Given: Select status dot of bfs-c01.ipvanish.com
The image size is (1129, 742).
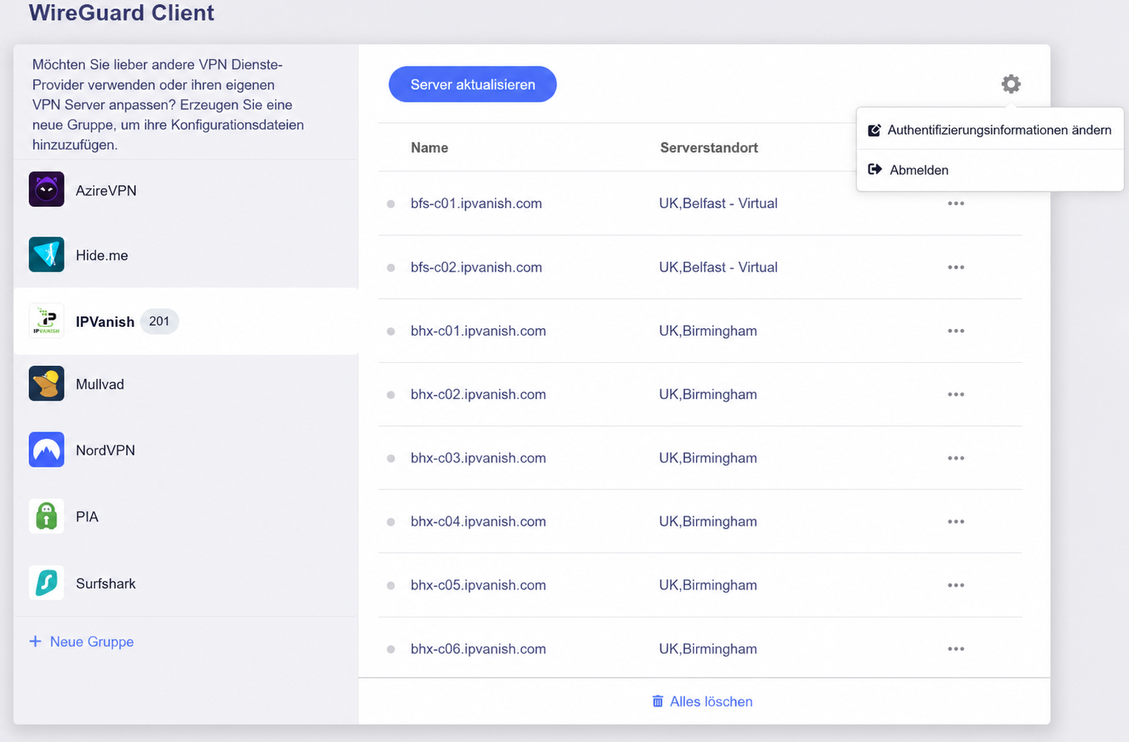Looking at the screenshot, I should pyautogui.click(x=391, y=204).
